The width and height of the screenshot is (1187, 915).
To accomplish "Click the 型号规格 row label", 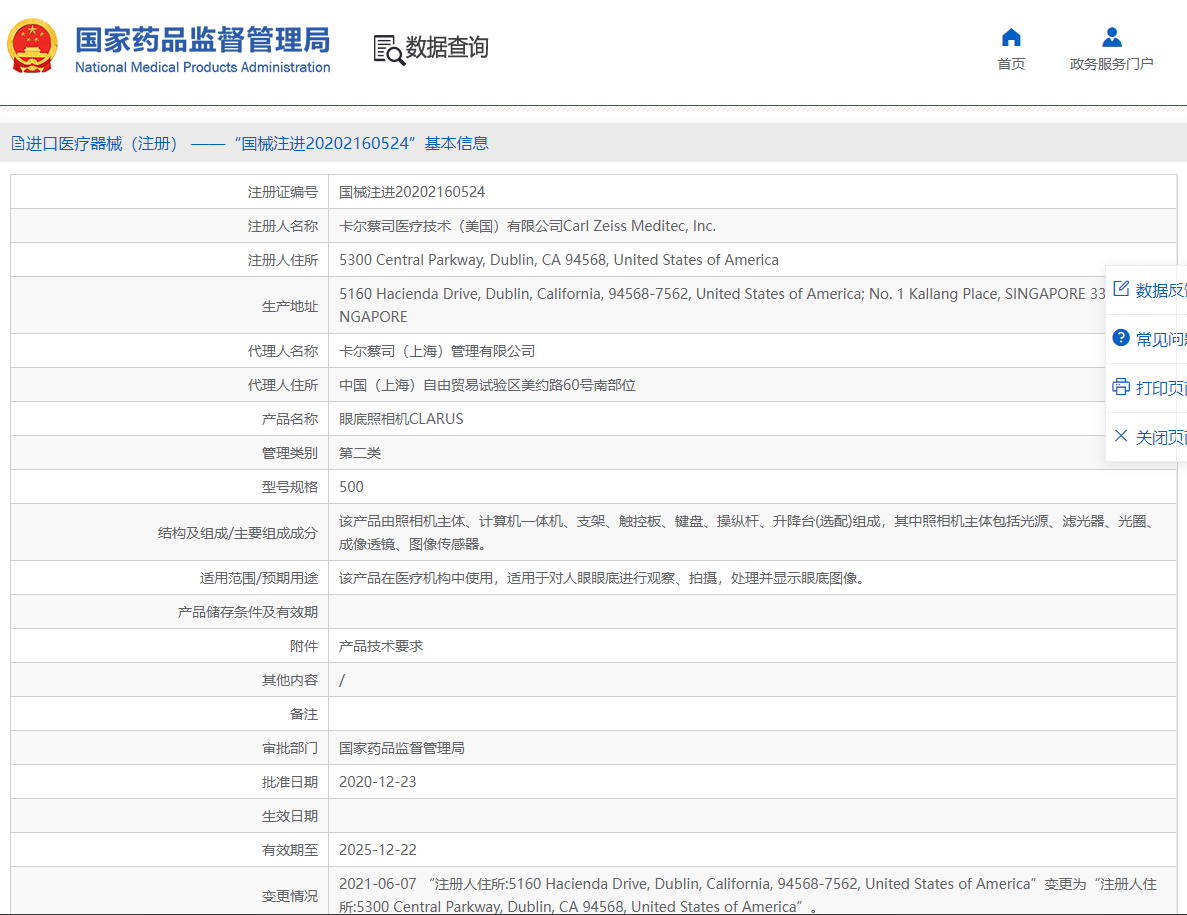I will click(290, 487).
